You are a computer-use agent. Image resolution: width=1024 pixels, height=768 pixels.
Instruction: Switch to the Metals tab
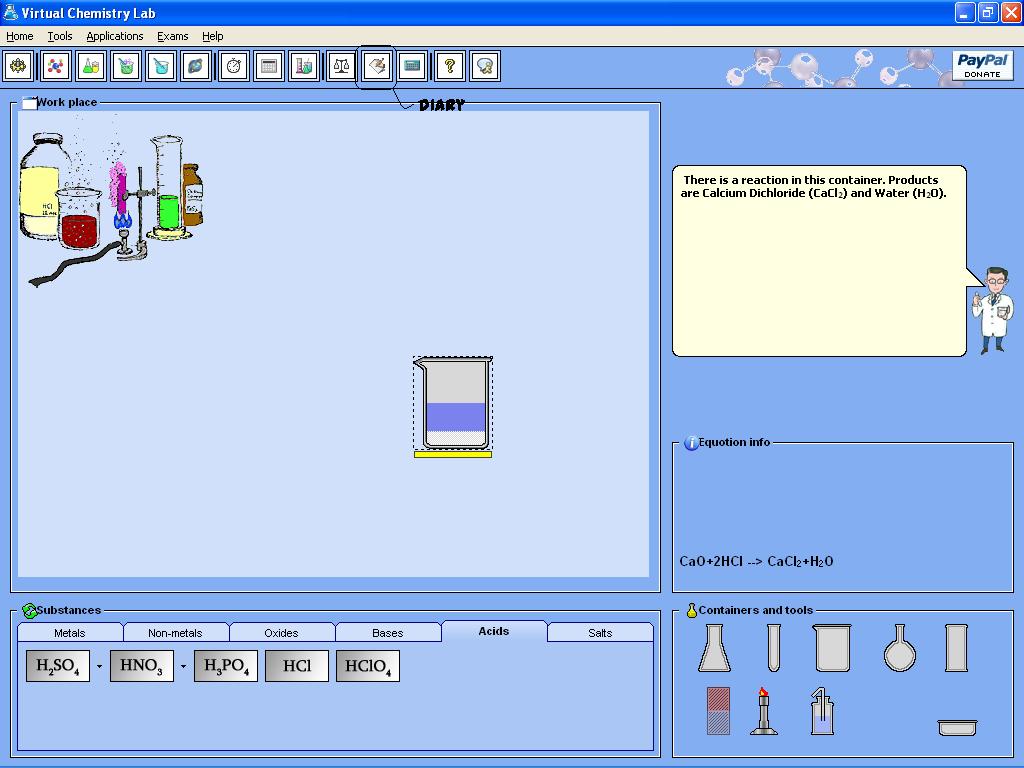(x=70, y=632)
